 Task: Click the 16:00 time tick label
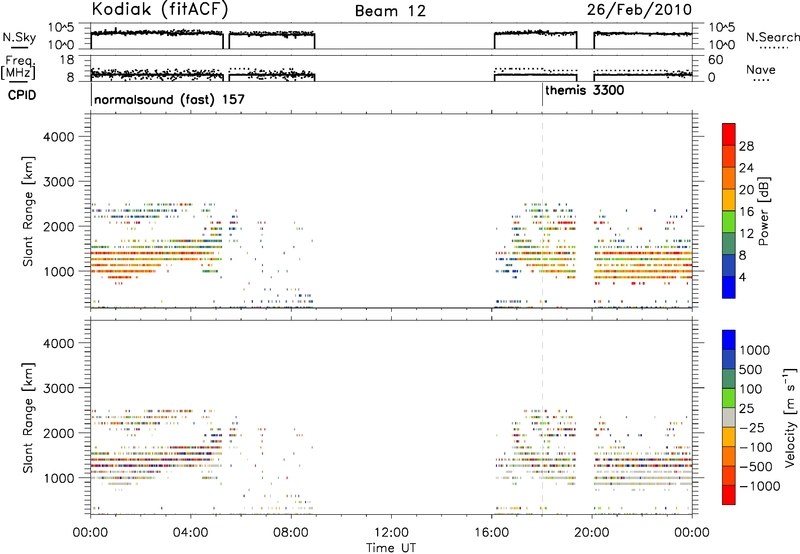click(x=491, y=533)
